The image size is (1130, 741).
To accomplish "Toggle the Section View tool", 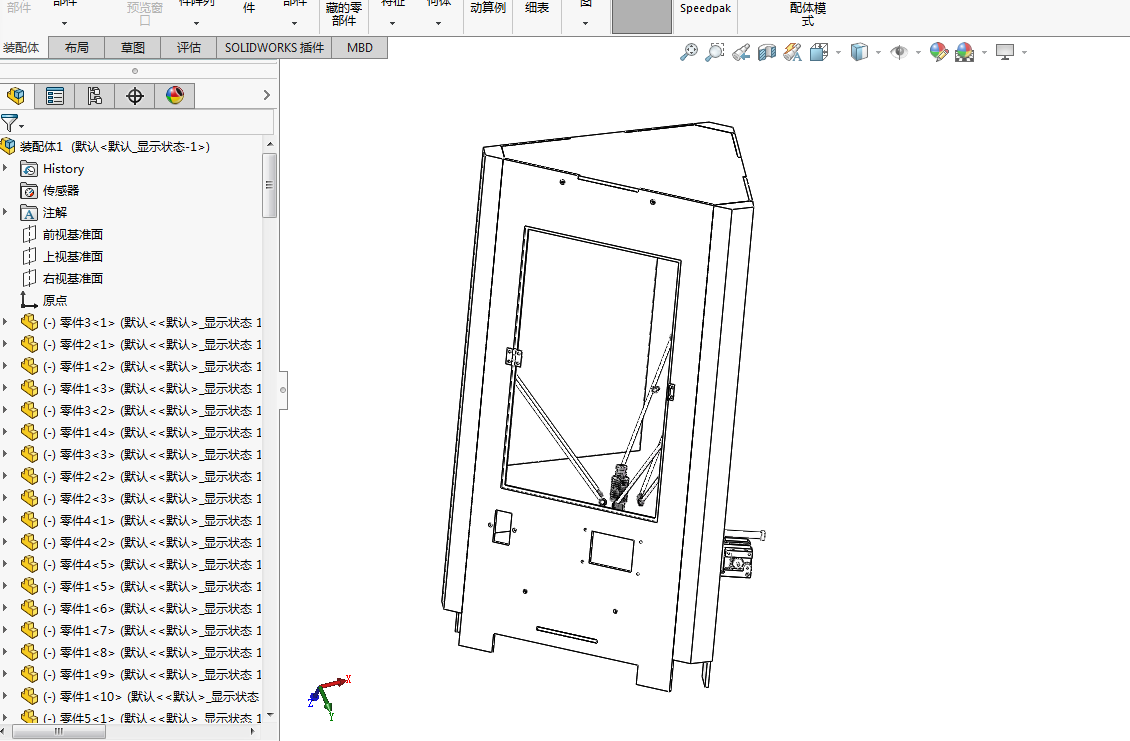I will tap(767, 52).
